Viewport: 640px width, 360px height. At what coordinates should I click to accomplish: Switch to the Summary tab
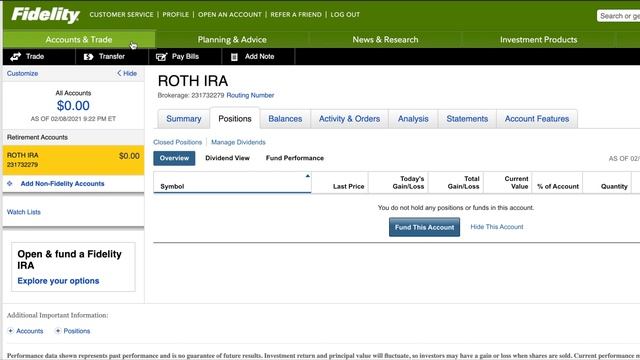click(x=184, y=119)
